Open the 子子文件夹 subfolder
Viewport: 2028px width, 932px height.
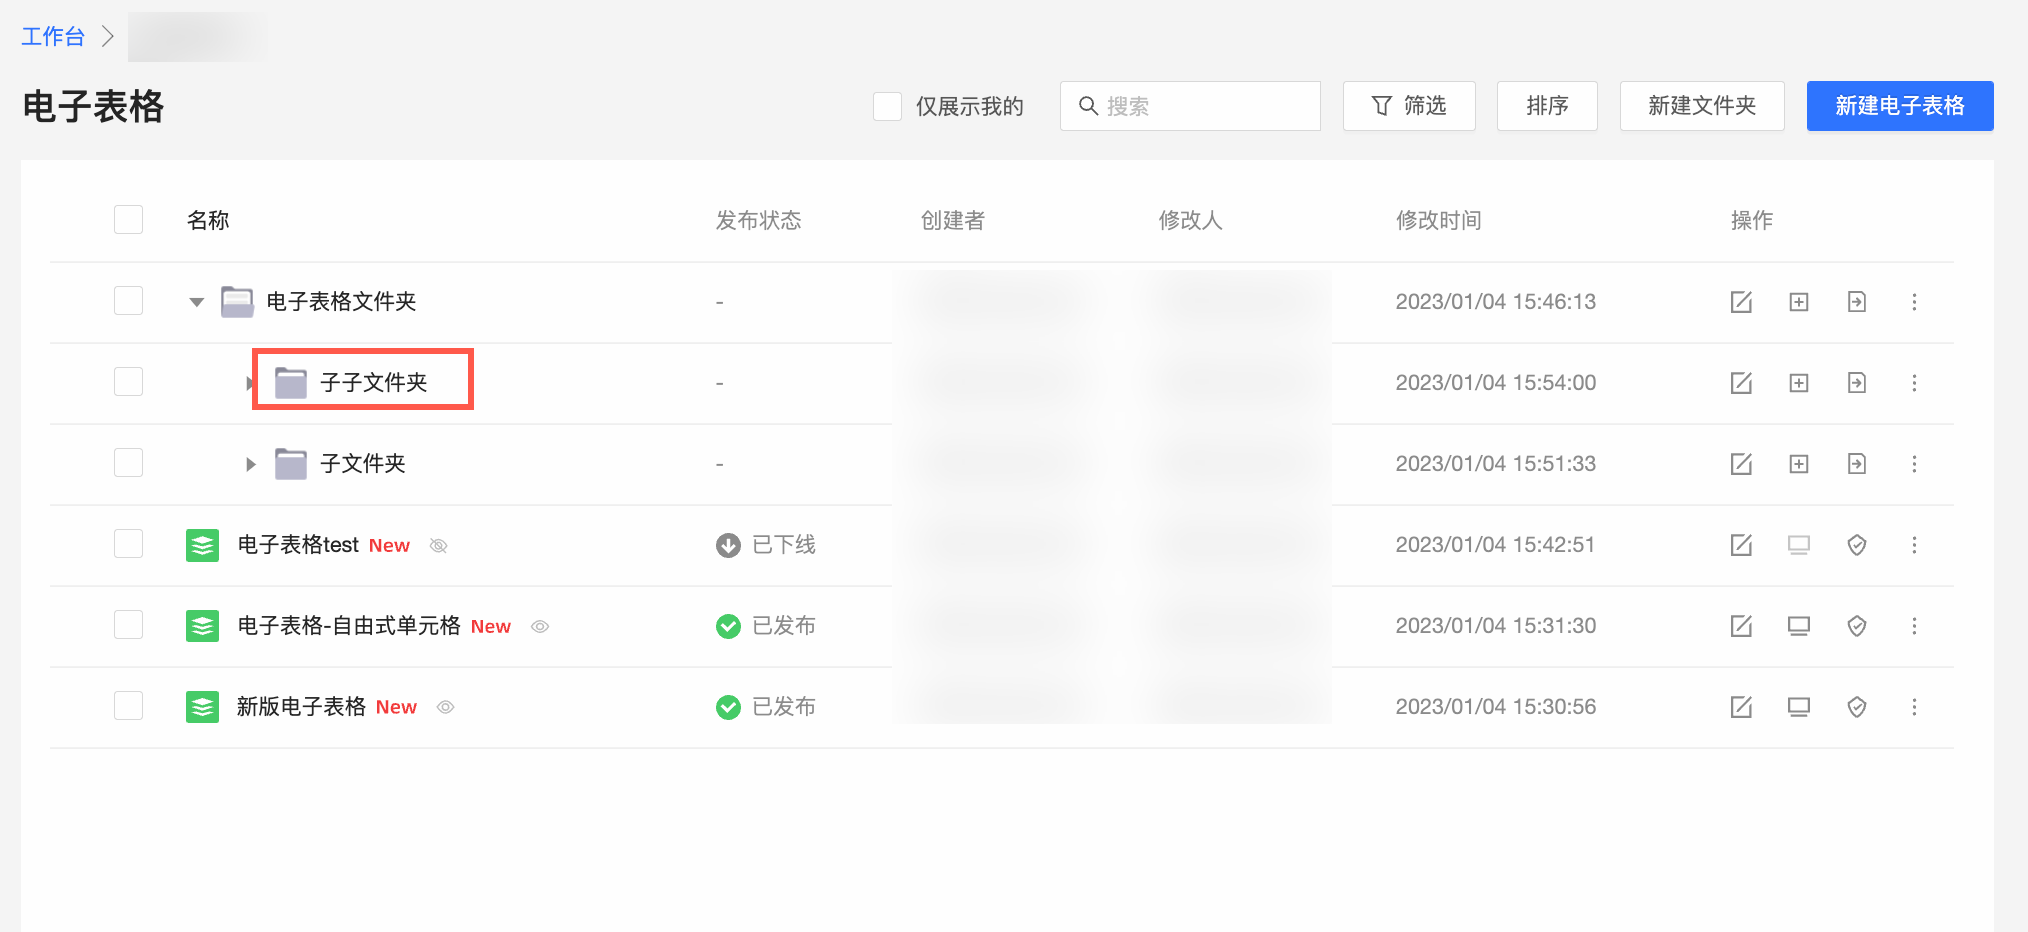(374, 383)
